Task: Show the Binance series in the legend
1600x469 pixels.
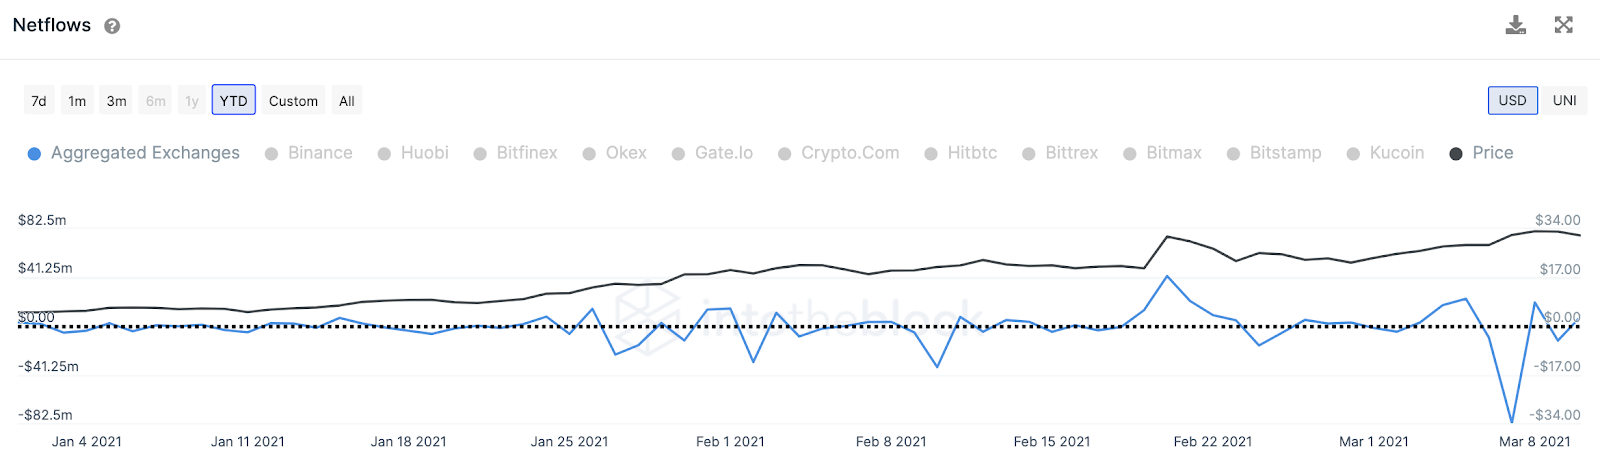Action: 309,153
